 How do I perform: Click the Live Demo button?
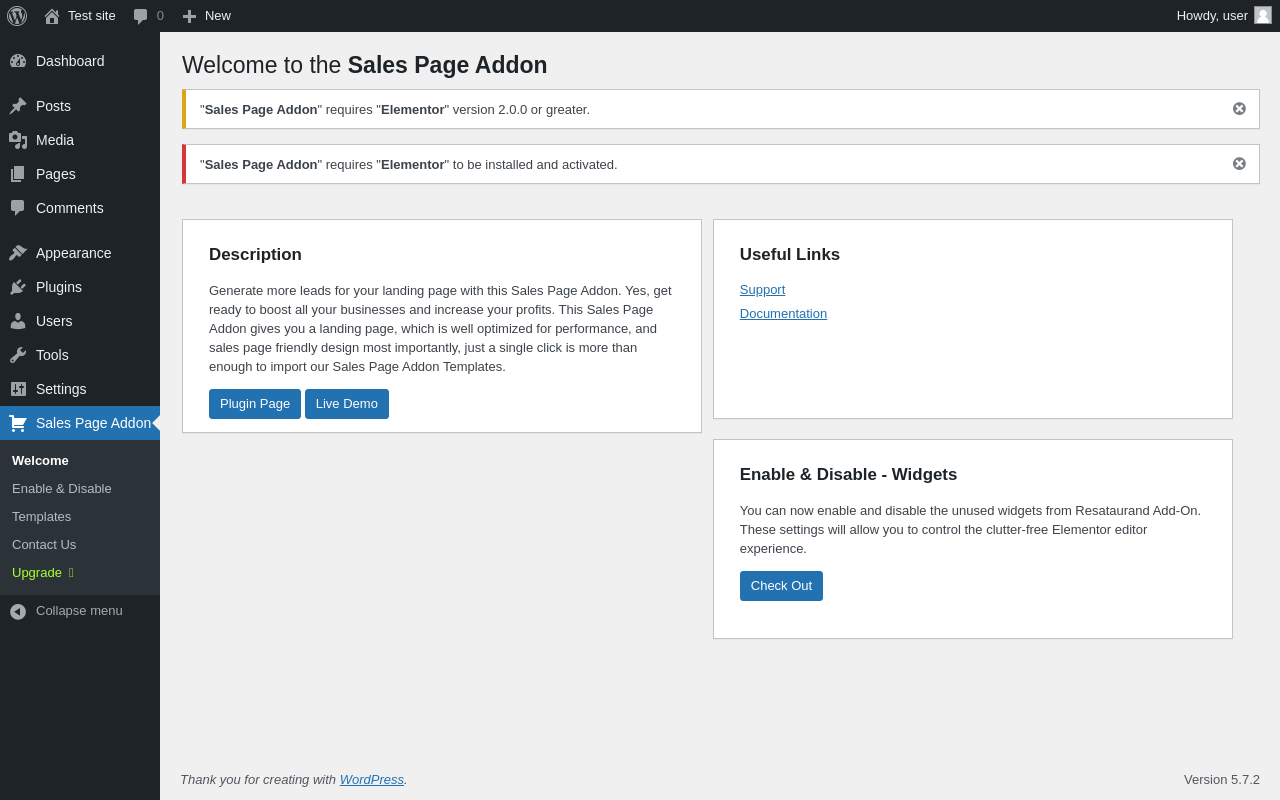click(x=347, y=404)
